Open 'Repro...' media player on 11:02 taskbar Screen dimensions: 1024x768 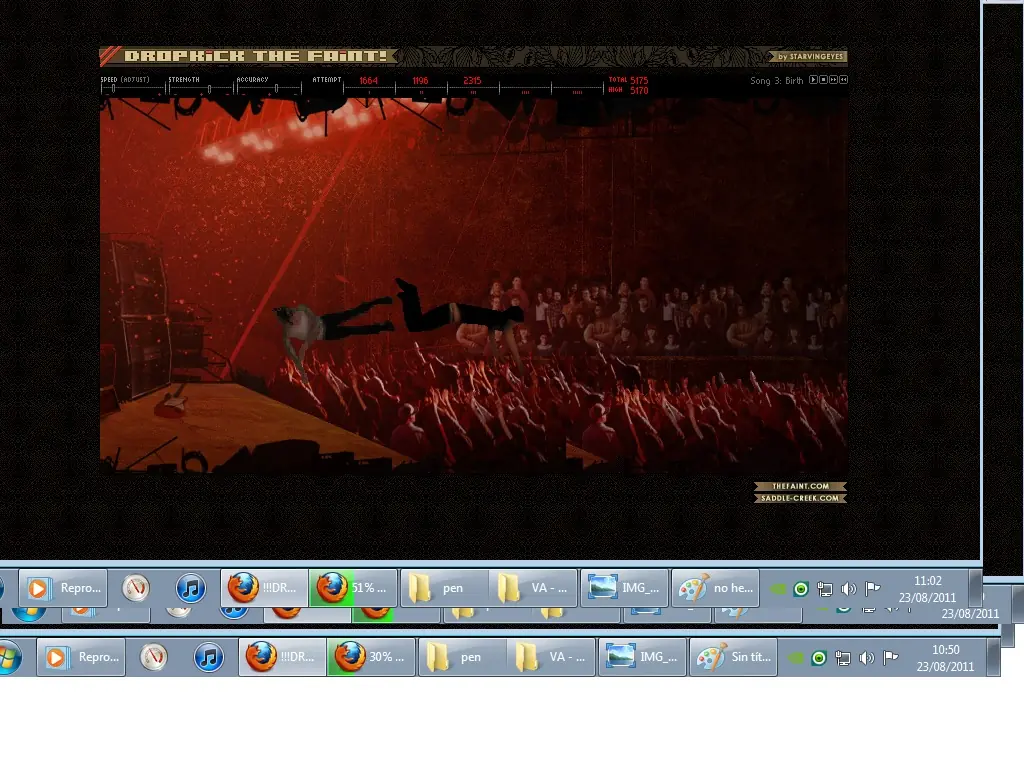(63, 588)
